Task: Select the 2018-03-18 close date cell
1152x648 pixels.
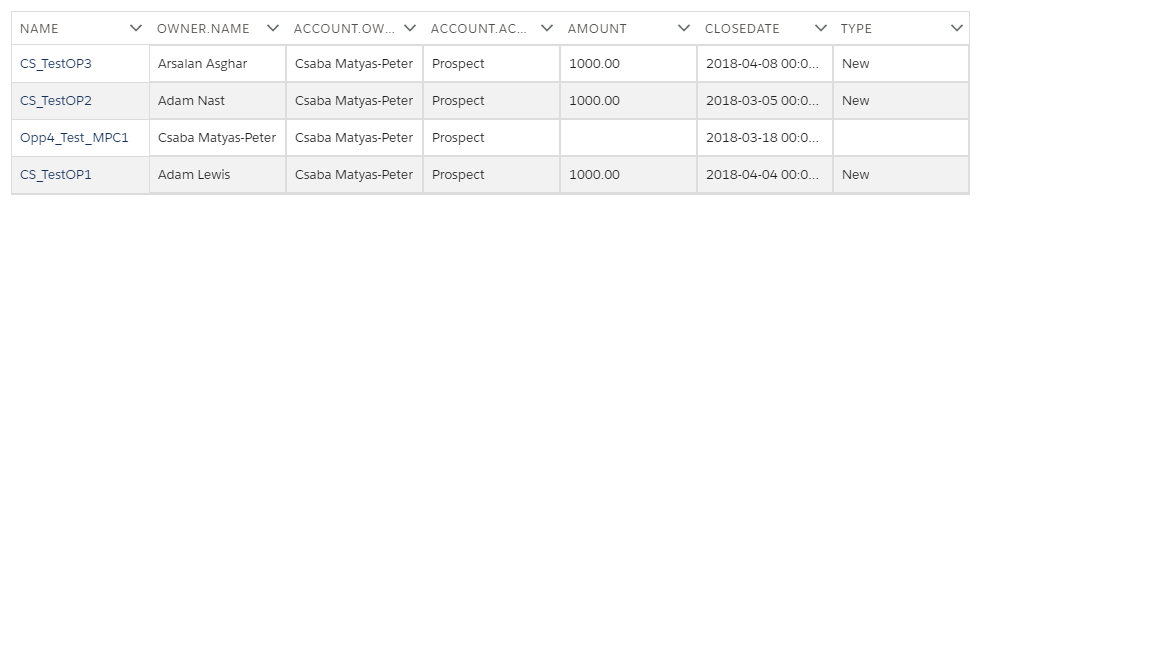Action: [765, 138]
